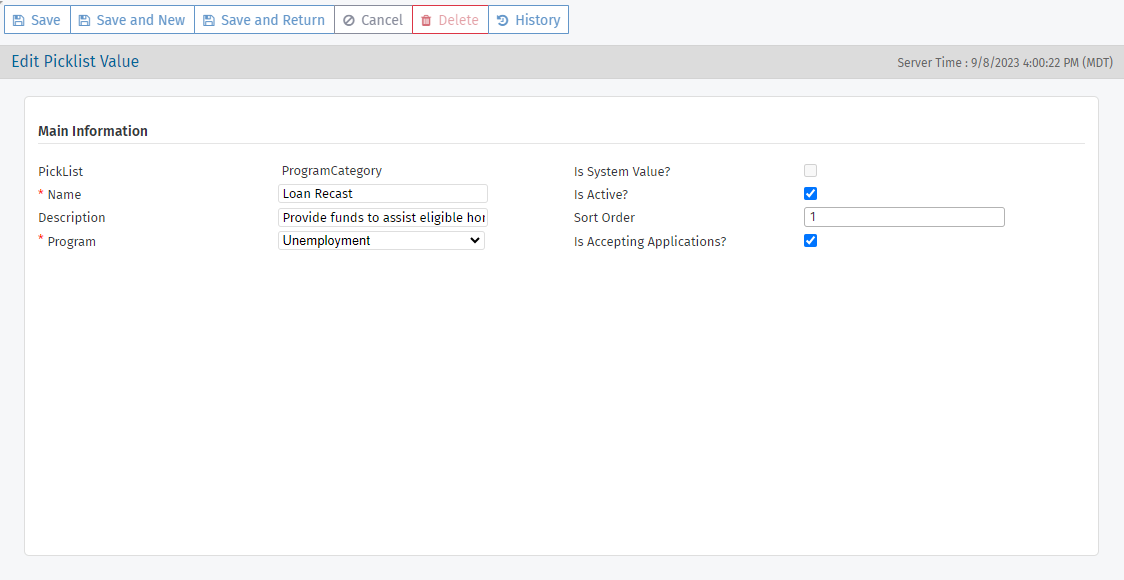This screenshot has width=1124, height=580.
Task: Cancel editing the picklist value
Action: click(x=373, y=19)
